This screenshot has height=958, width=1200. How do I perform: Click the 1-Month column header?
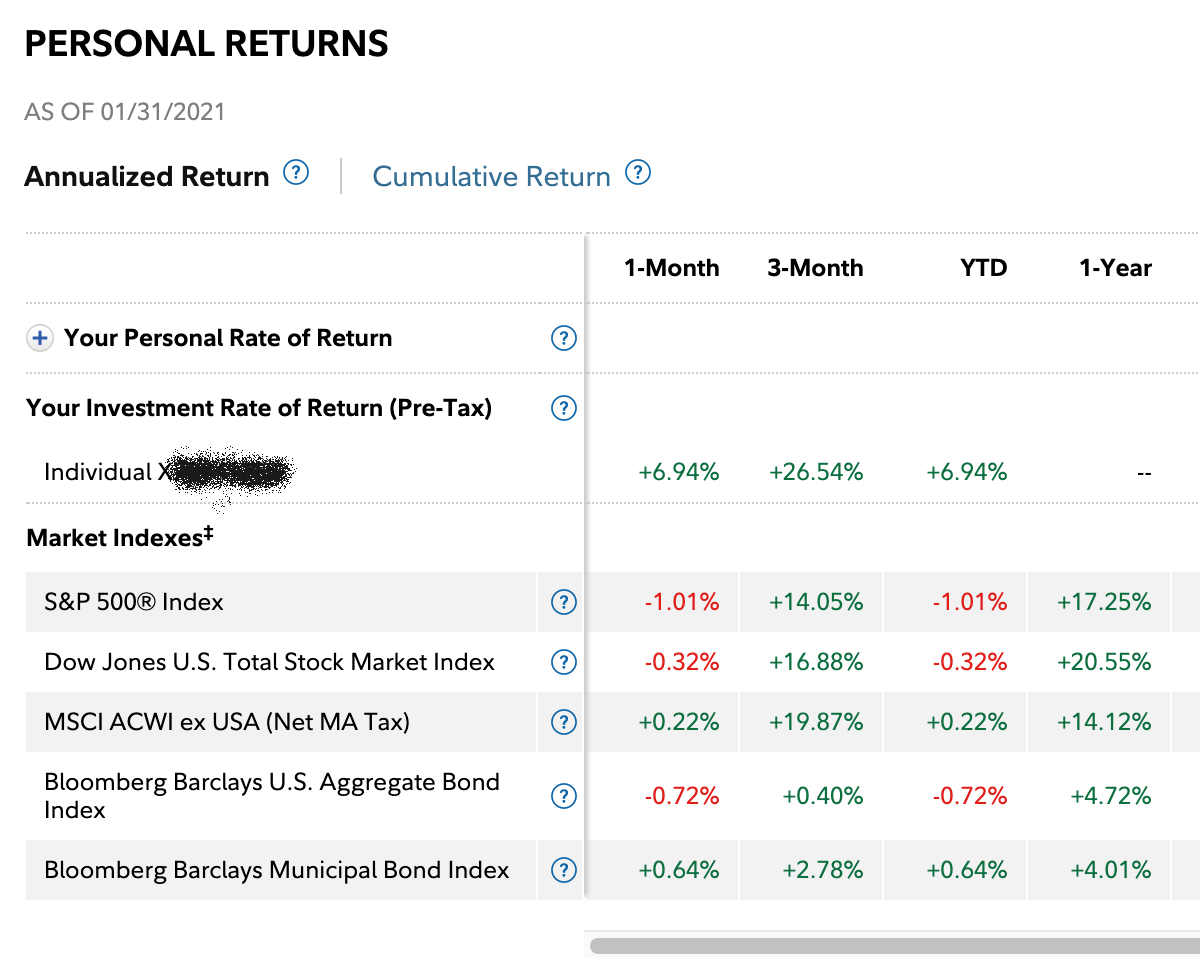(x=672, y=268)
